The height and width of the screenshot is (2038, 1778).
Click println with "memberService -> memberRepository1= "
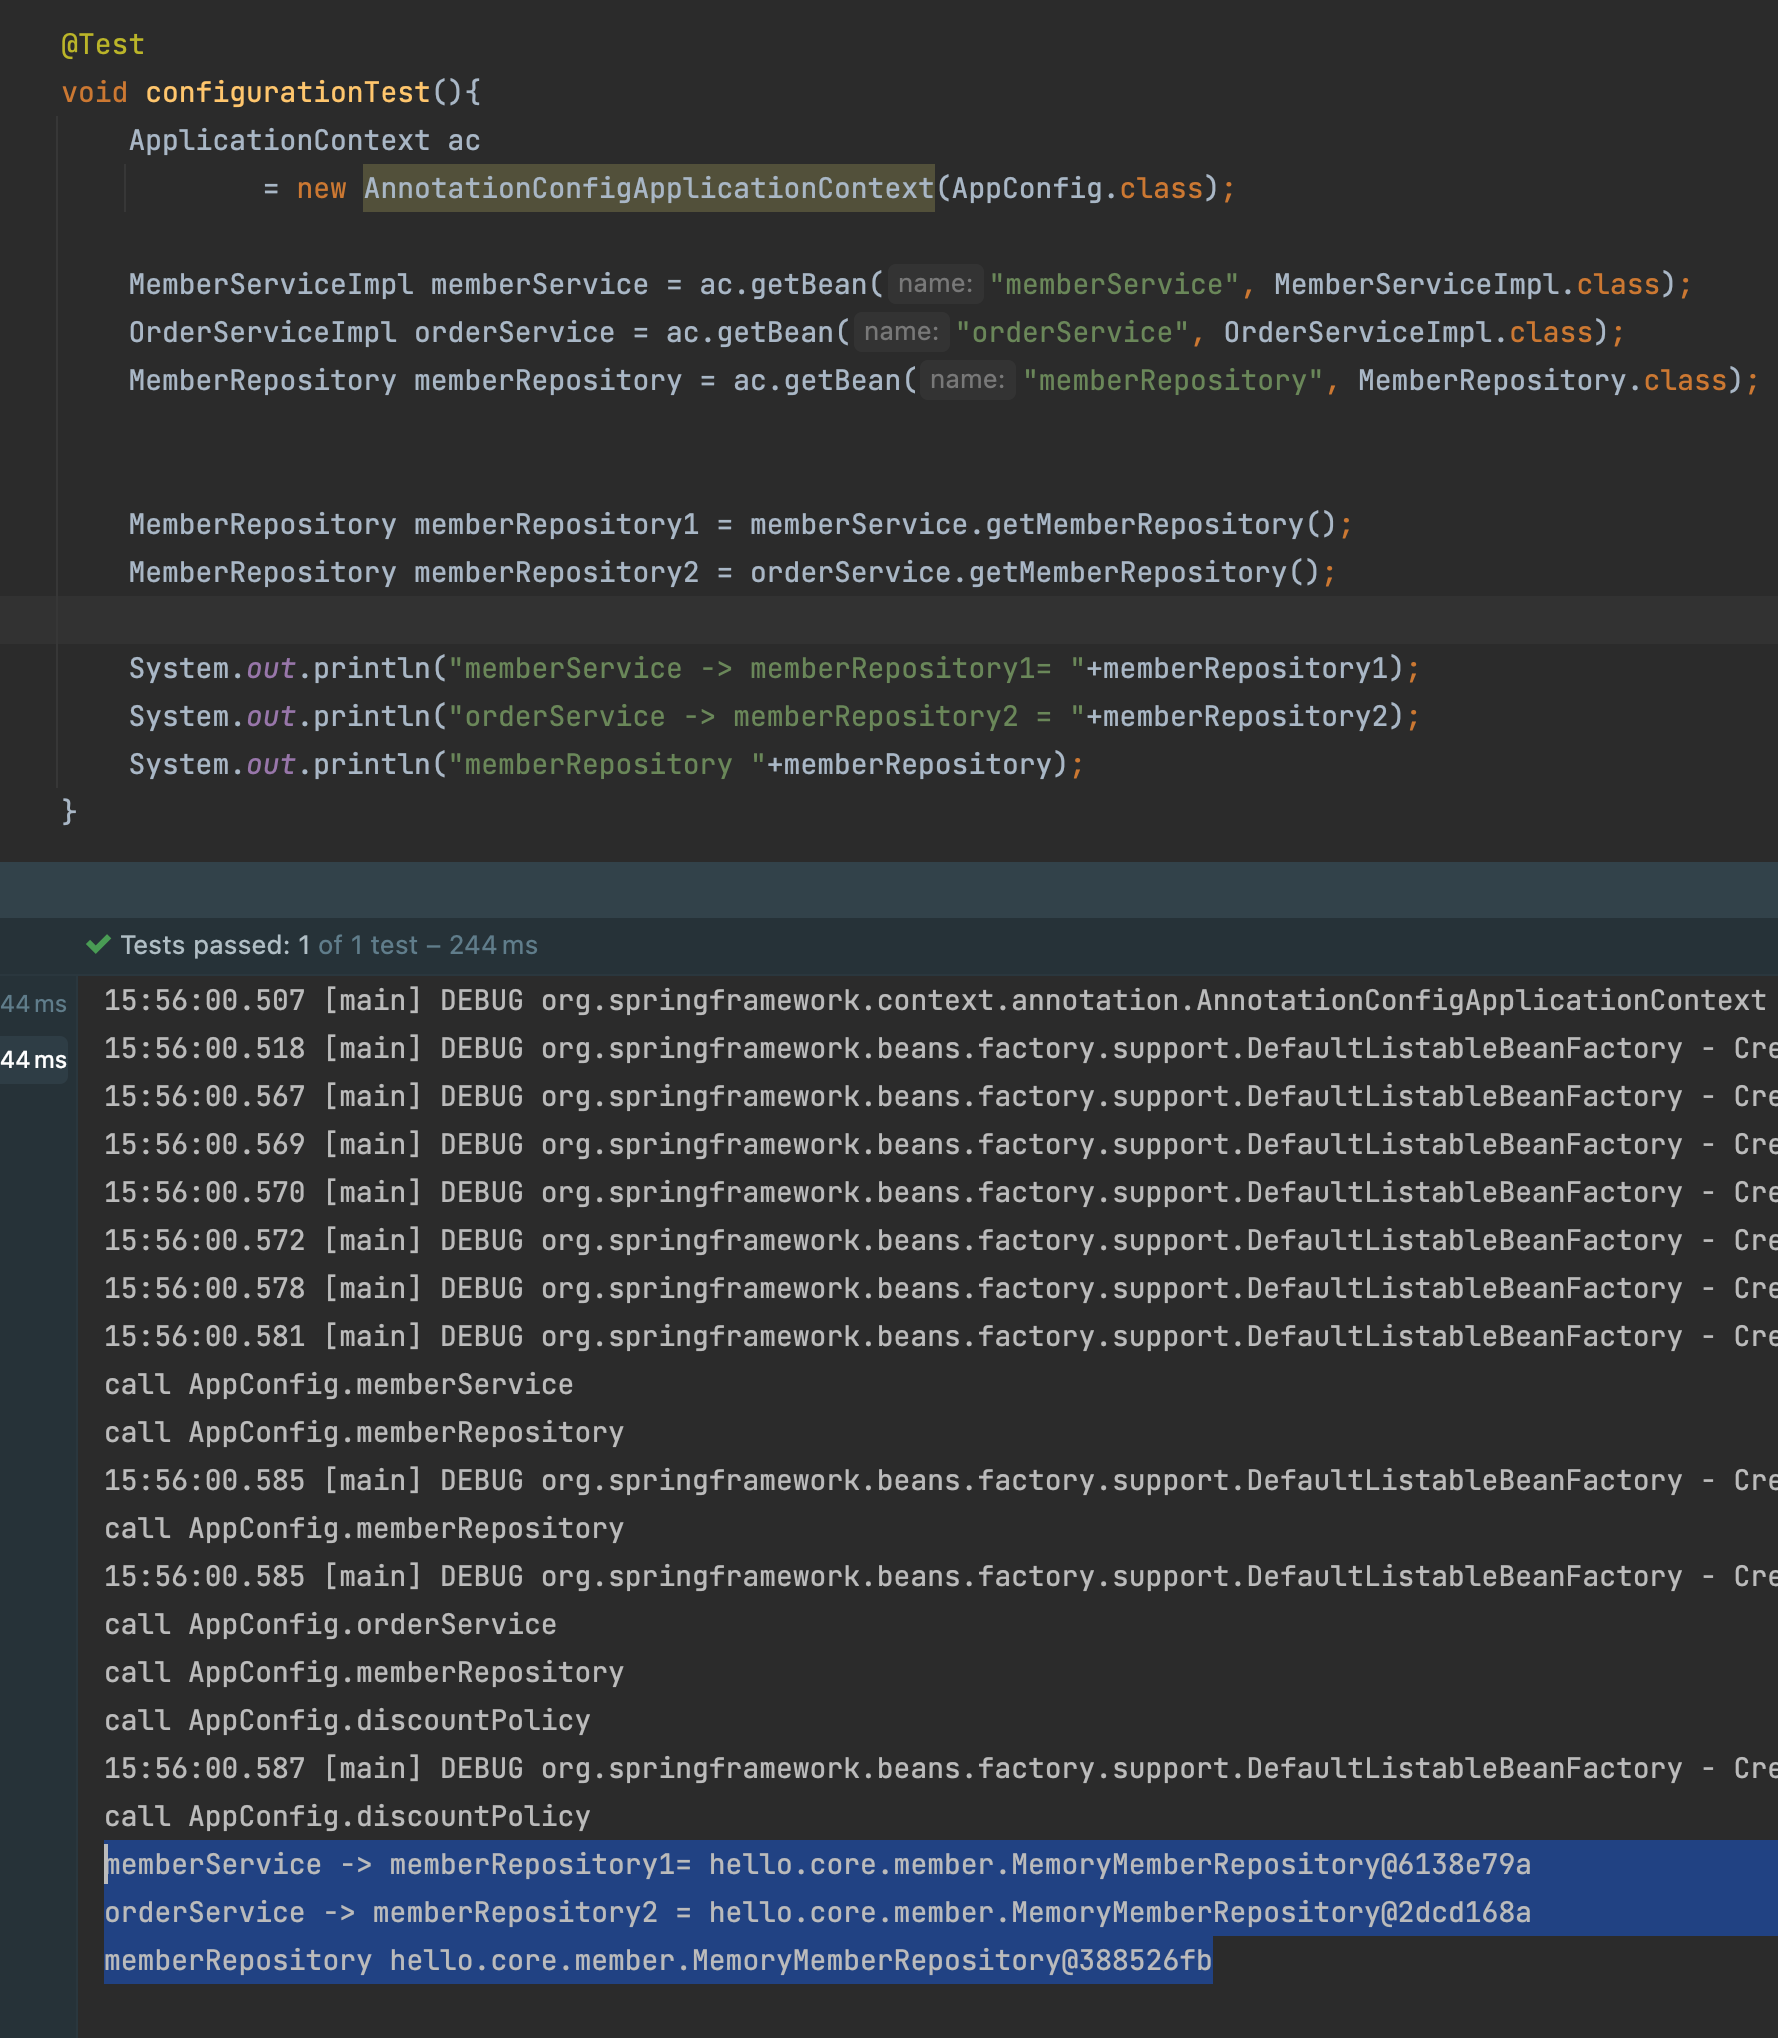pos(774,669)
